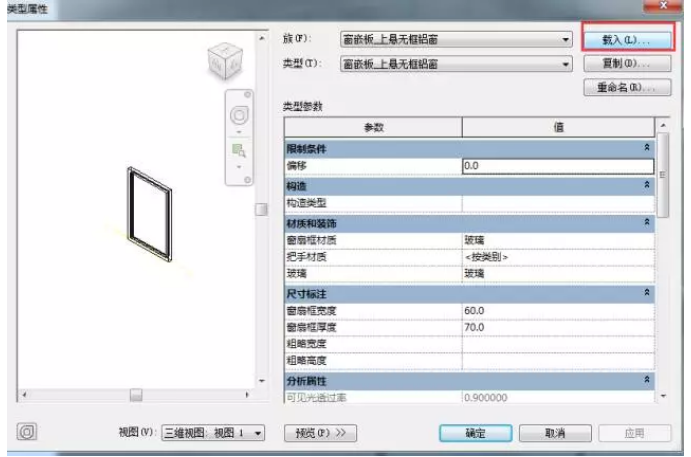The width and height of the screenshot is (691, 457).
Task: Click the 参数 column header
Action: point(373,128)
